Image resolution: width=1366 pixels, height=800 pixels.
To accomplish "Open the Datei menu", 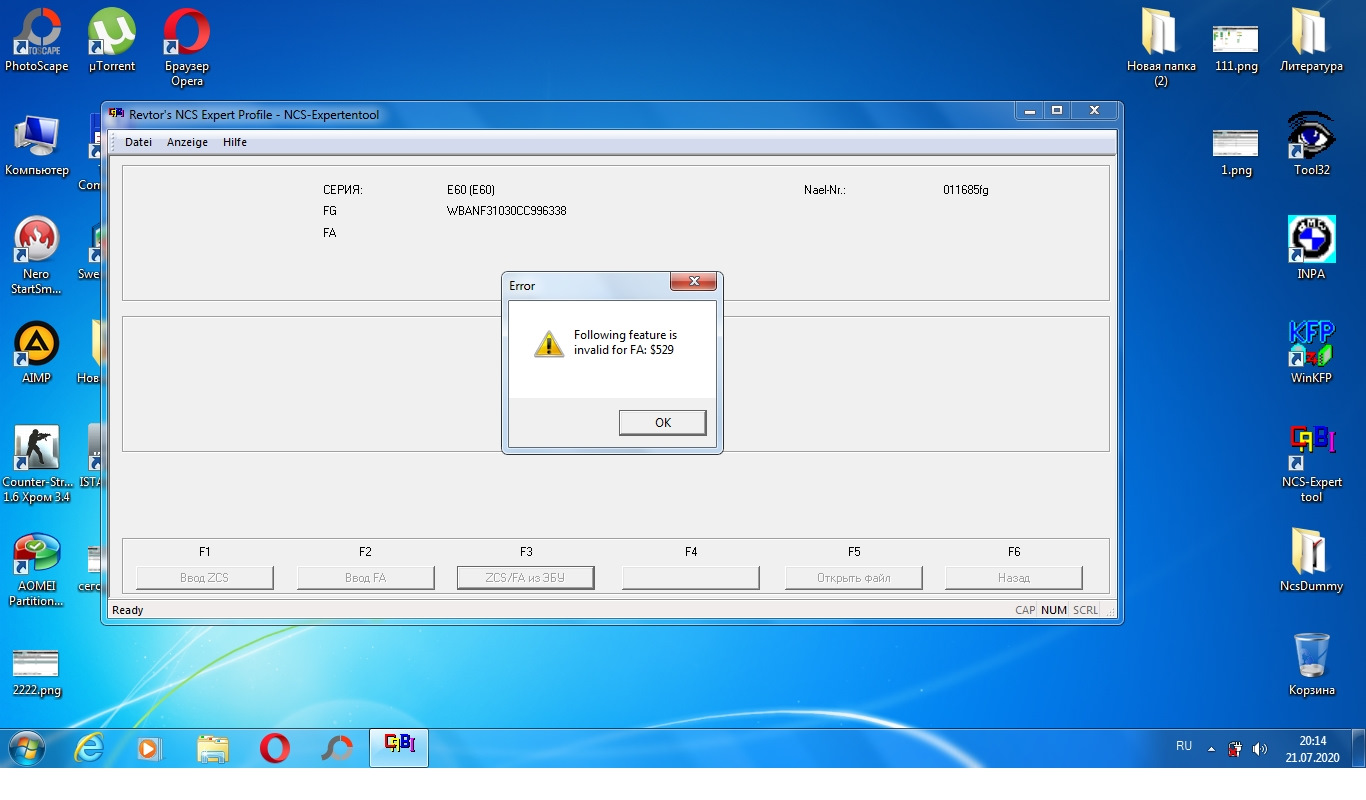I will (138, 142).
